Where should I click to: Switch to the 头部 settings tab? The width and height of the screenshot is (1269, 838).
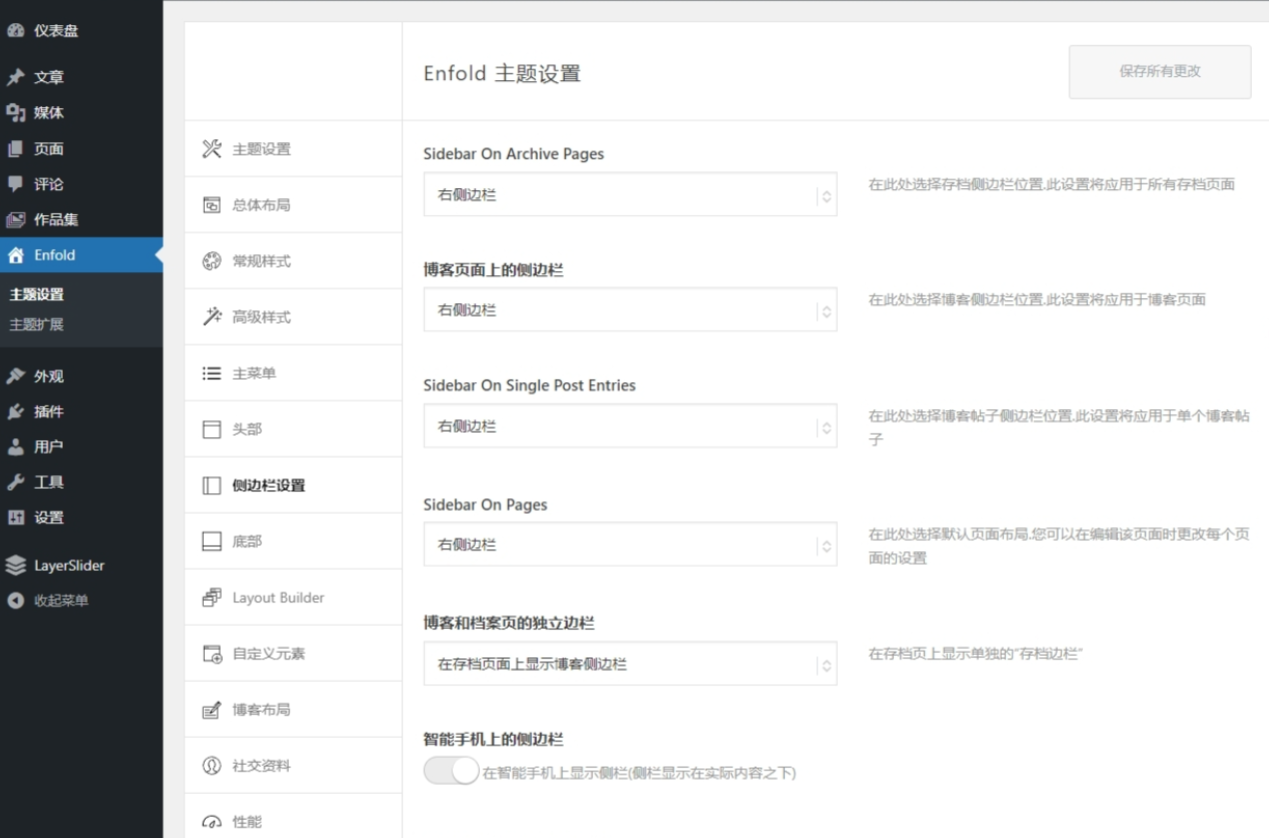coord(293,429)
